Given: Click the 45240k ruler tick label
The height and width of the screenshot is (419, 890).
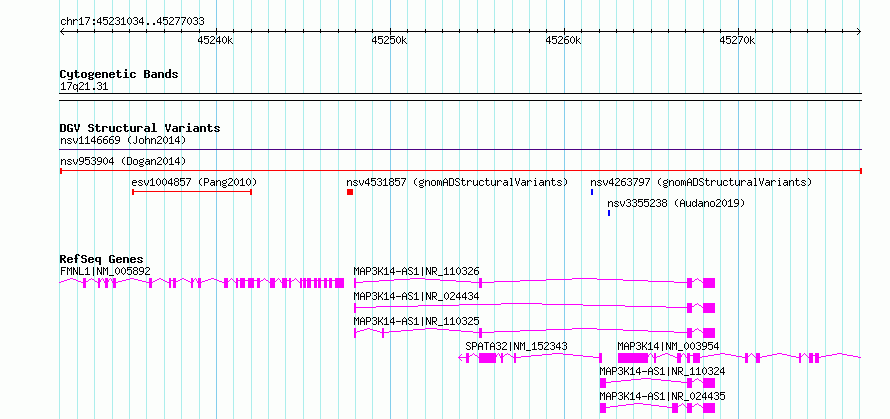Looking at the screenshot, I should (216, 40).
